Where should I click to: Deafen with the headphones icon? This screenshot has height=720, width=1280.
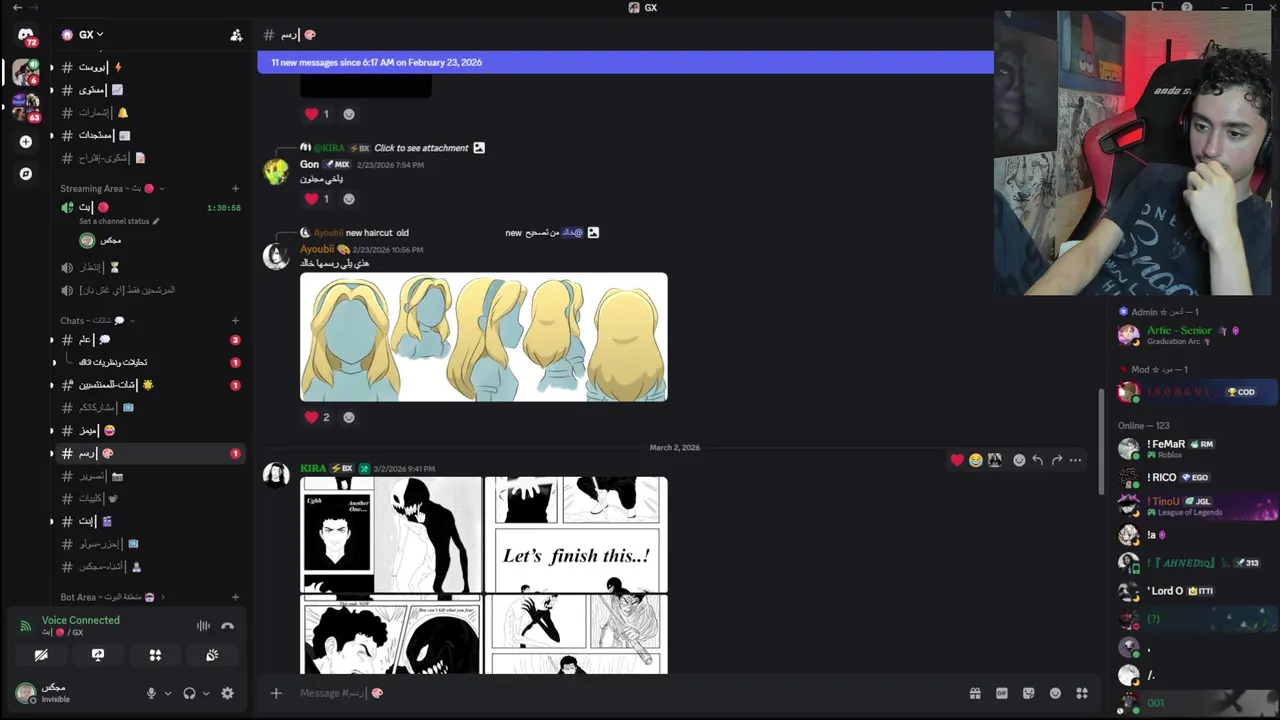190,693
